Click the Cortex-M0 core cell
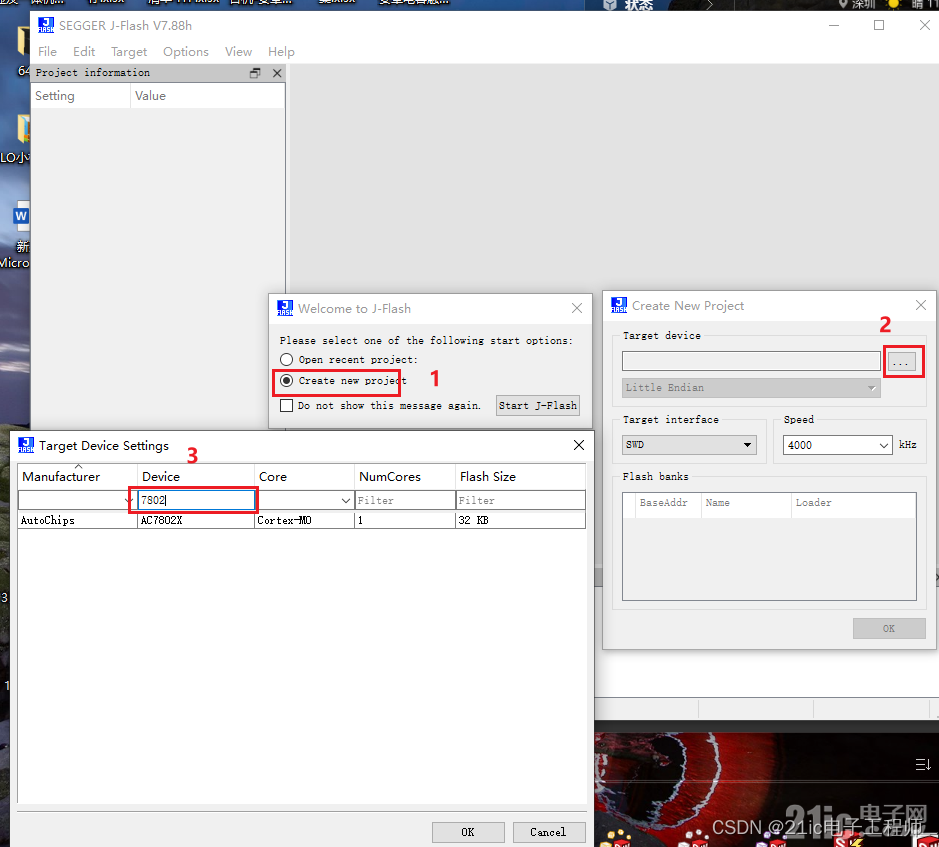939x847 pixels. point(304,520)
